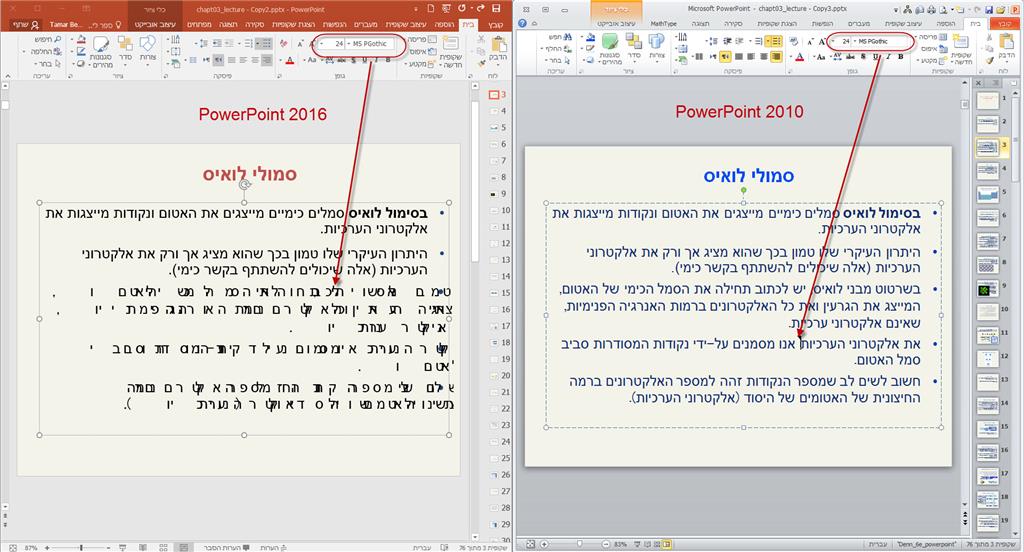1024x552 pixels.
Task: Open Review (סקירה) tab in PowerPoint 2016
Action: tap(255, 25)
